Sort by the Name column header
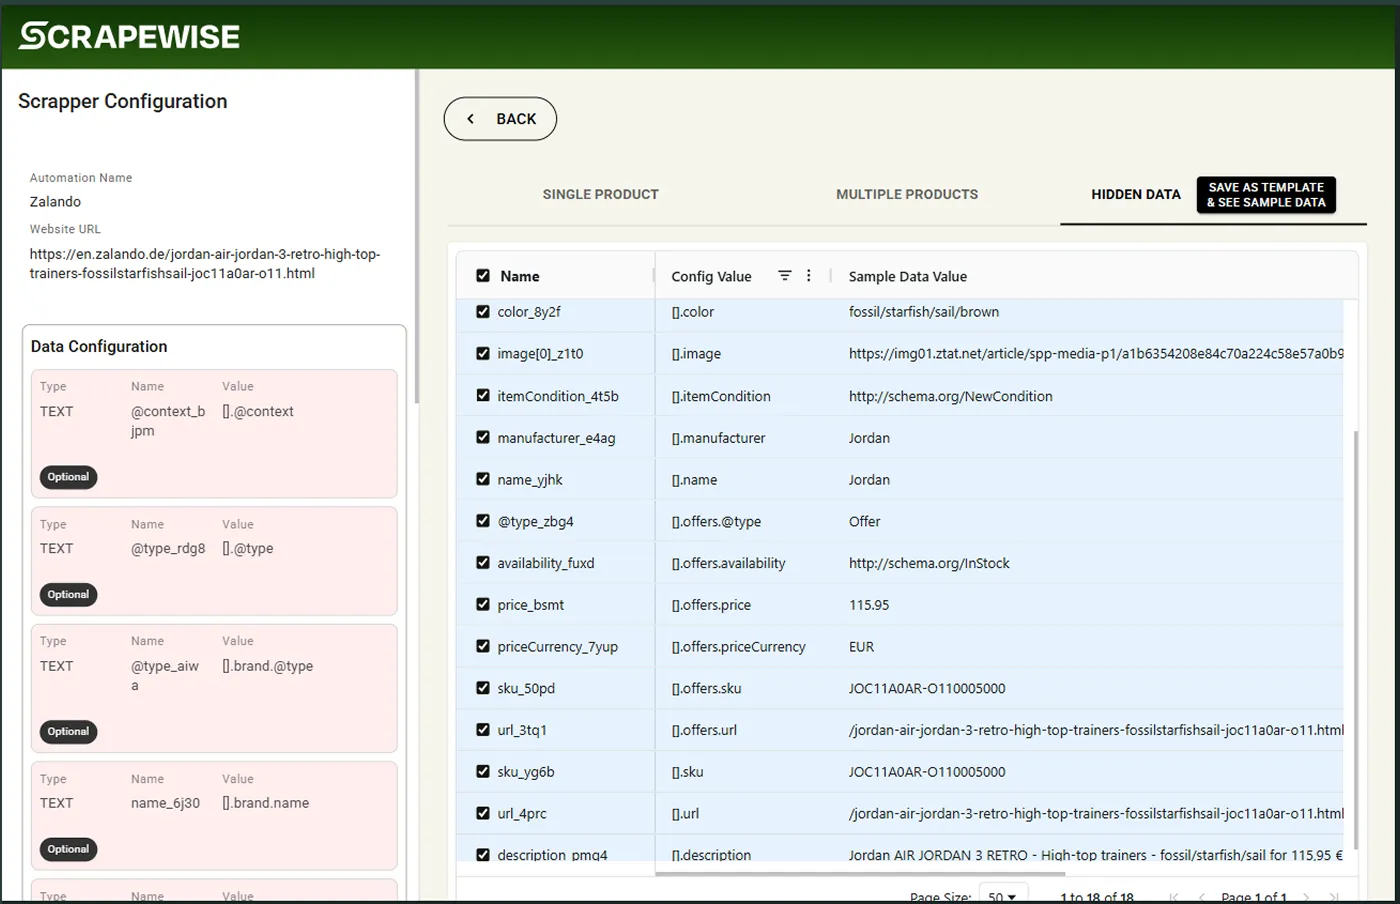1400x904 pixels. [519, 277]
